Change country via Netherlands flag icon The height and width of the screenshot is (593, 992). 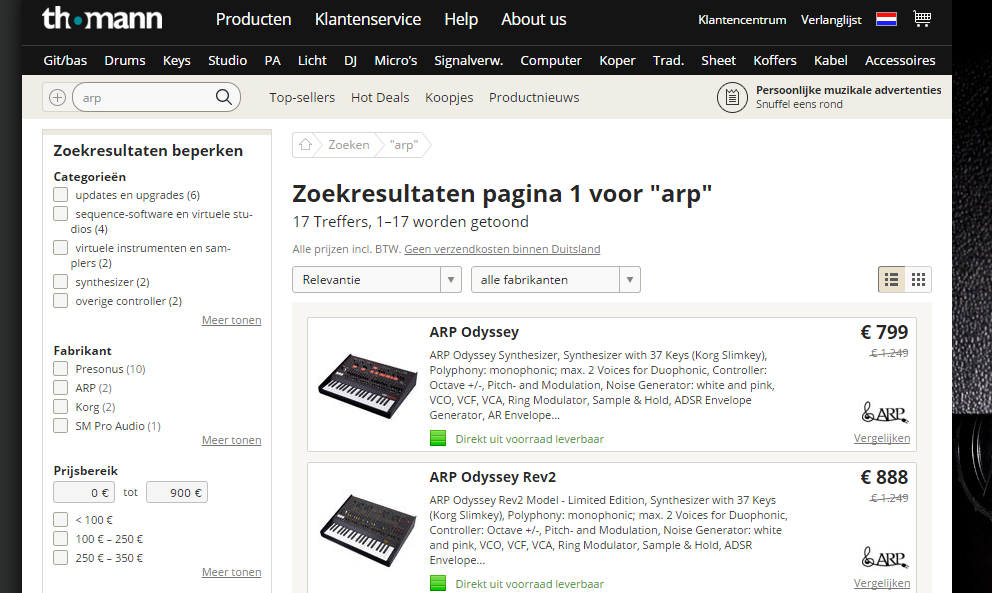pos(886,20)
